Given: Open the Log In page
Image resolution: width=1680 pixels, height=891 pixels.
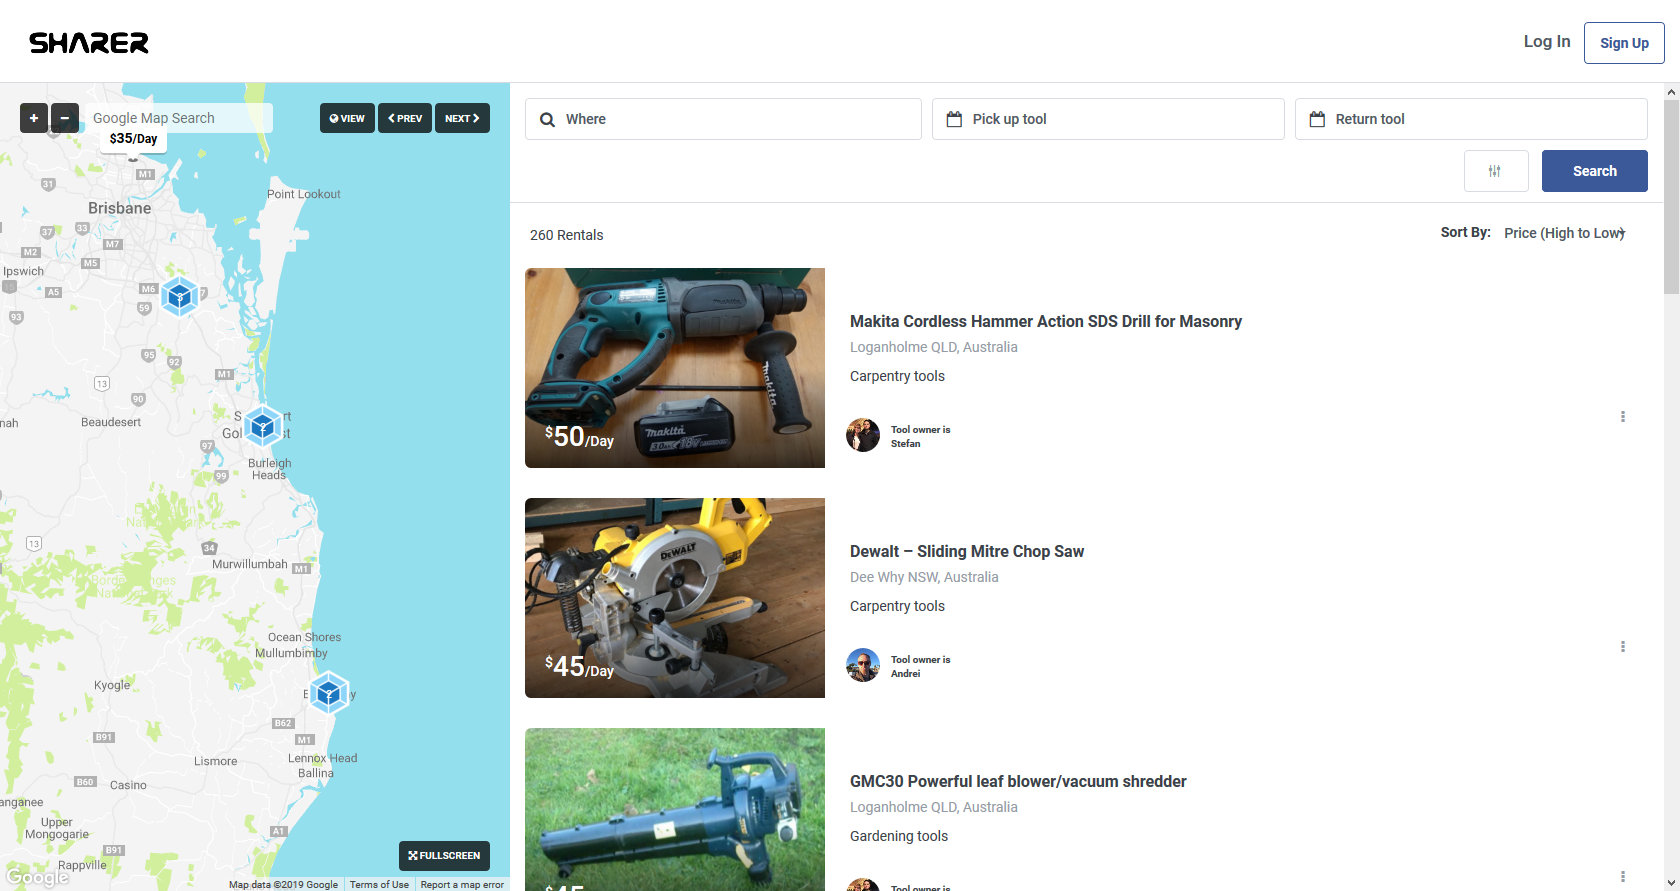Looking at the screenshot, I should click(1547, 42).
